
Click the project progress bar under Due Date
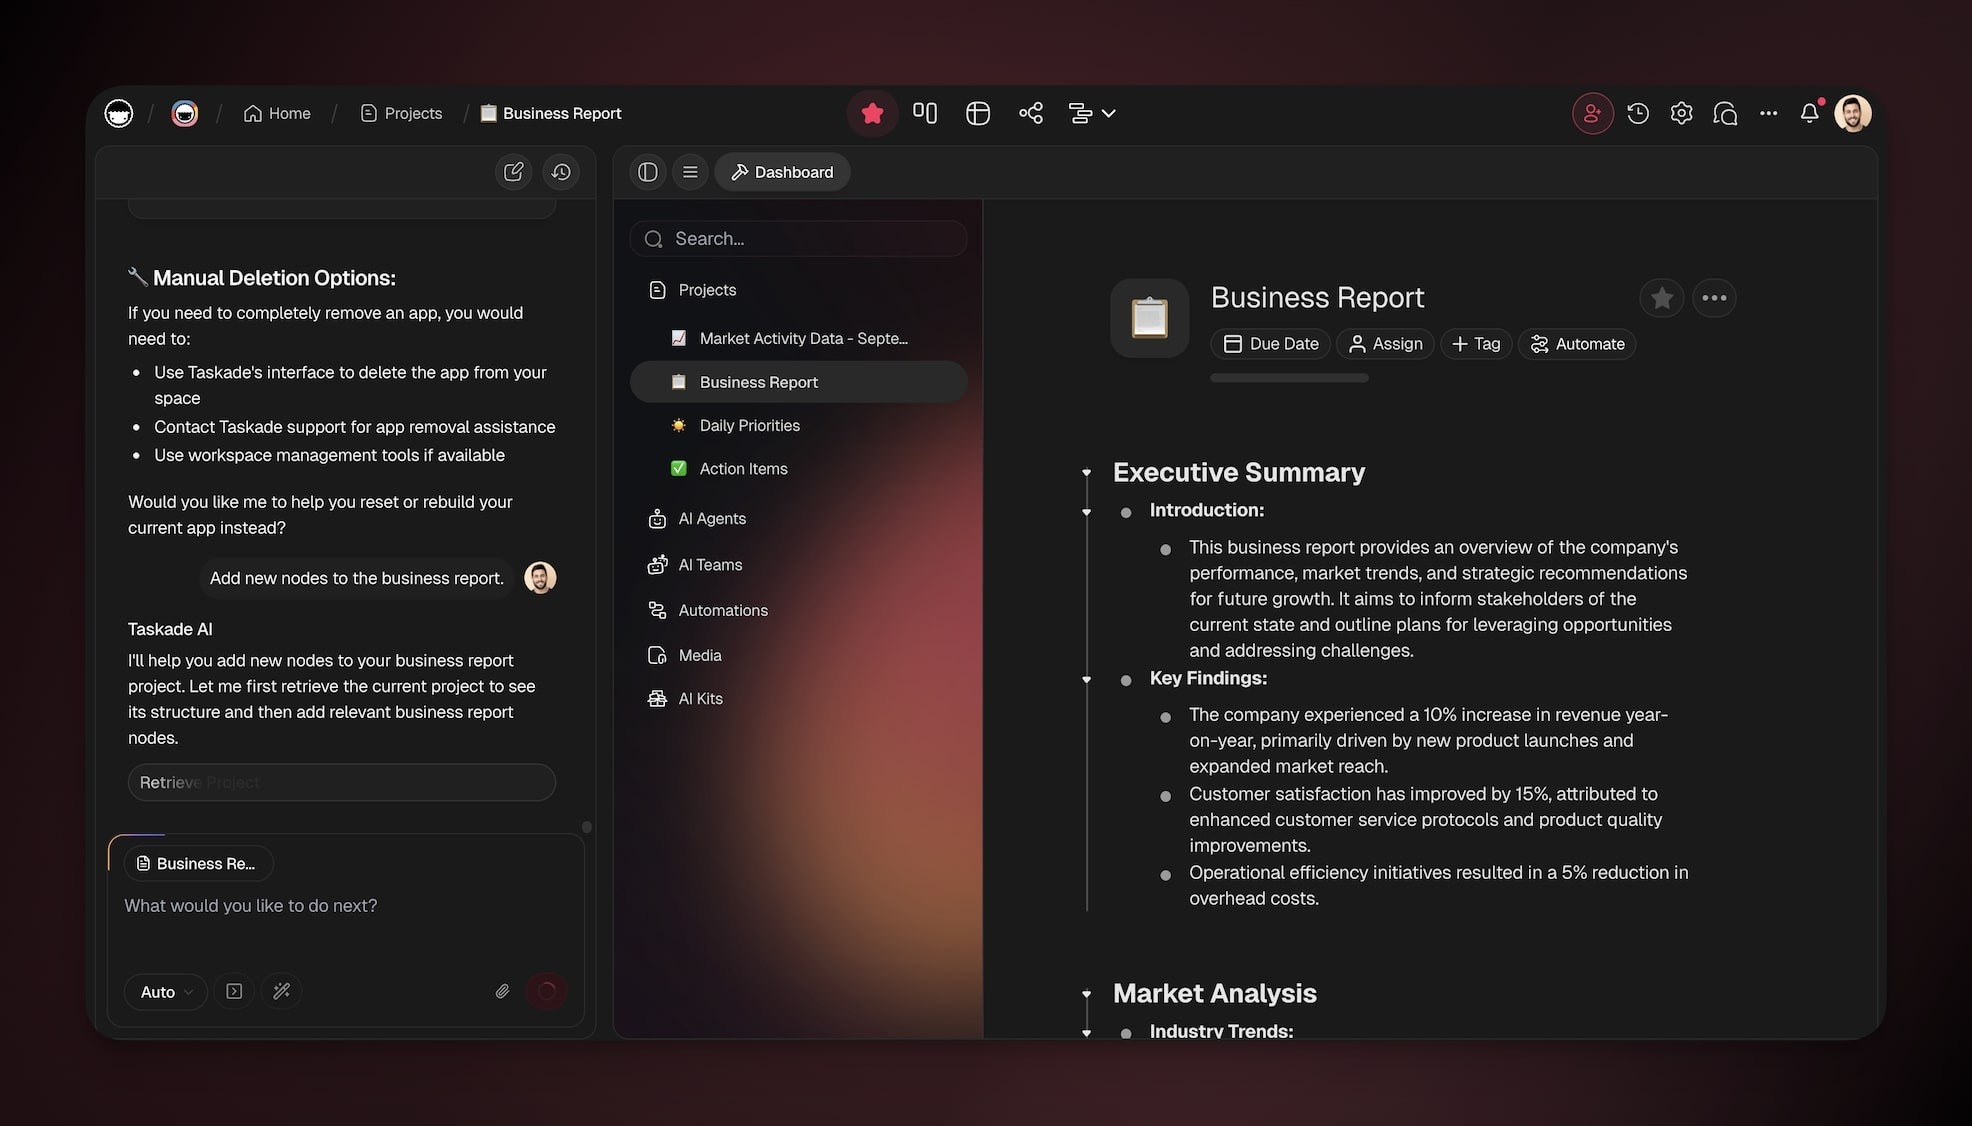[x=1289, y=378]
